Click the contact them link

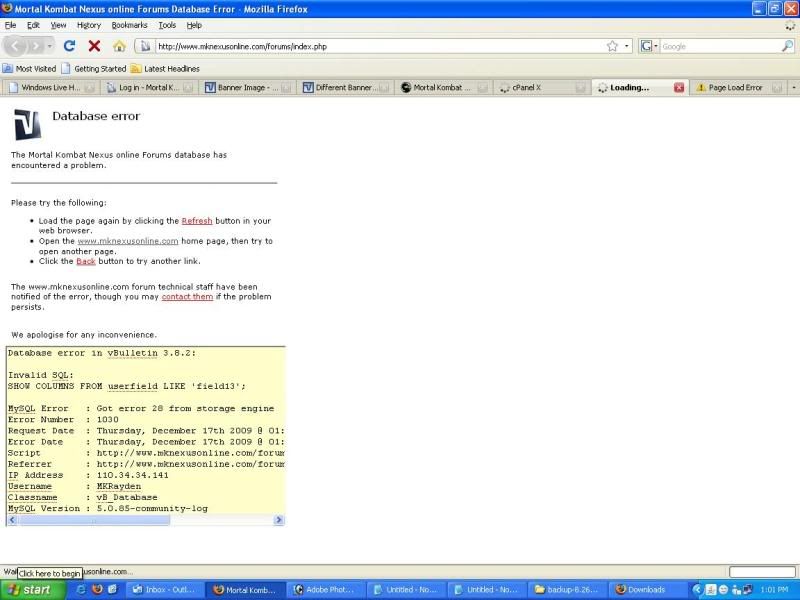(x=187, y=296)
